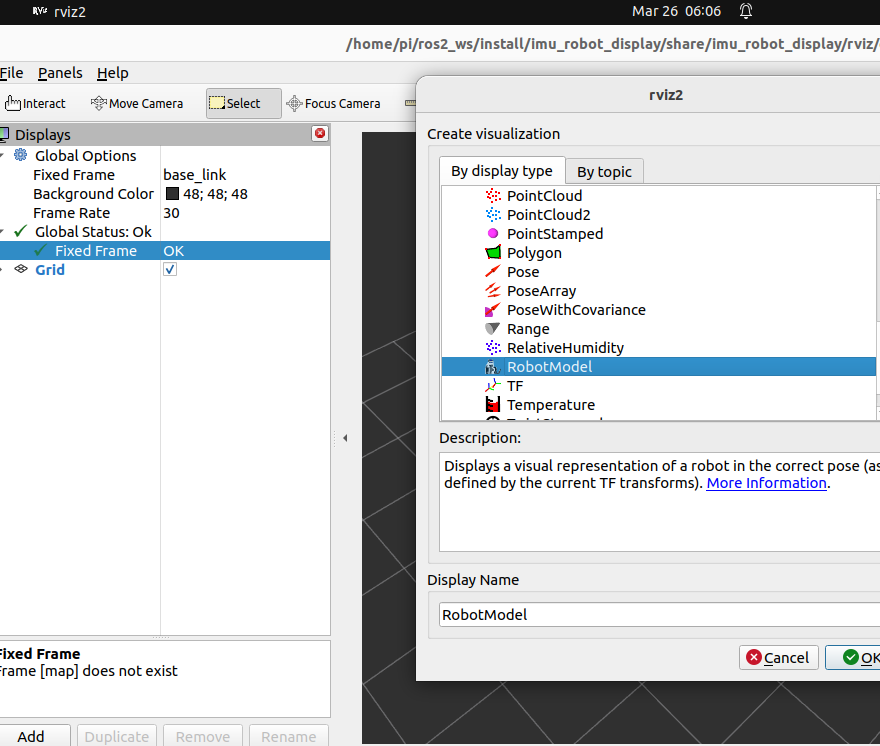Select the gray Range cone icon
Image resolution: width=880 pixels, height=746 pixels.
(x=493, y=328)
